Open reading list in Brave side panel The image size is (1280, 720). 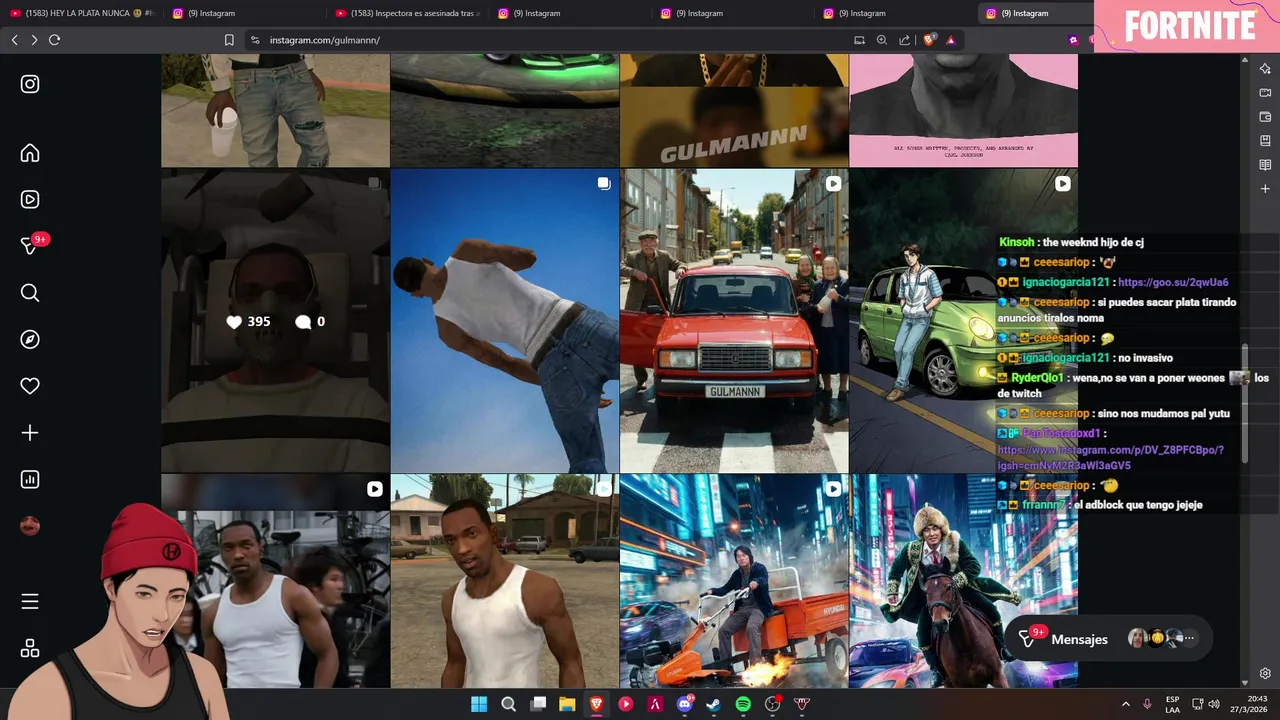point(1265,164)
